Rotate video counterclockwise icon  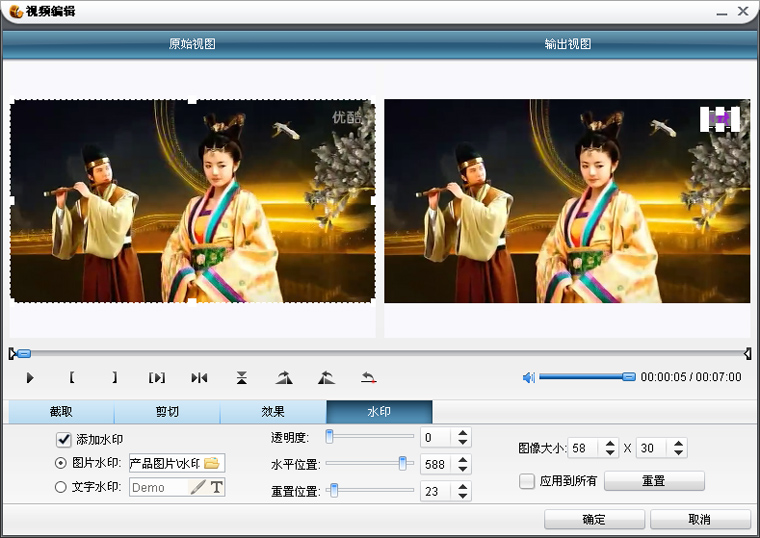coord(326,377)
